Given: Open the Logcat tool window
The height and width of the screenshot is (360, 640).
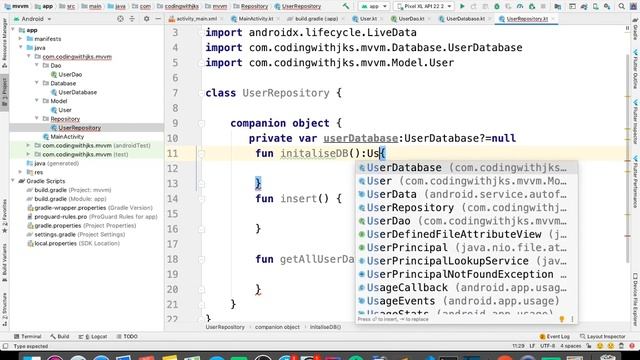Looking at the screenshot, I should point(93,337).
